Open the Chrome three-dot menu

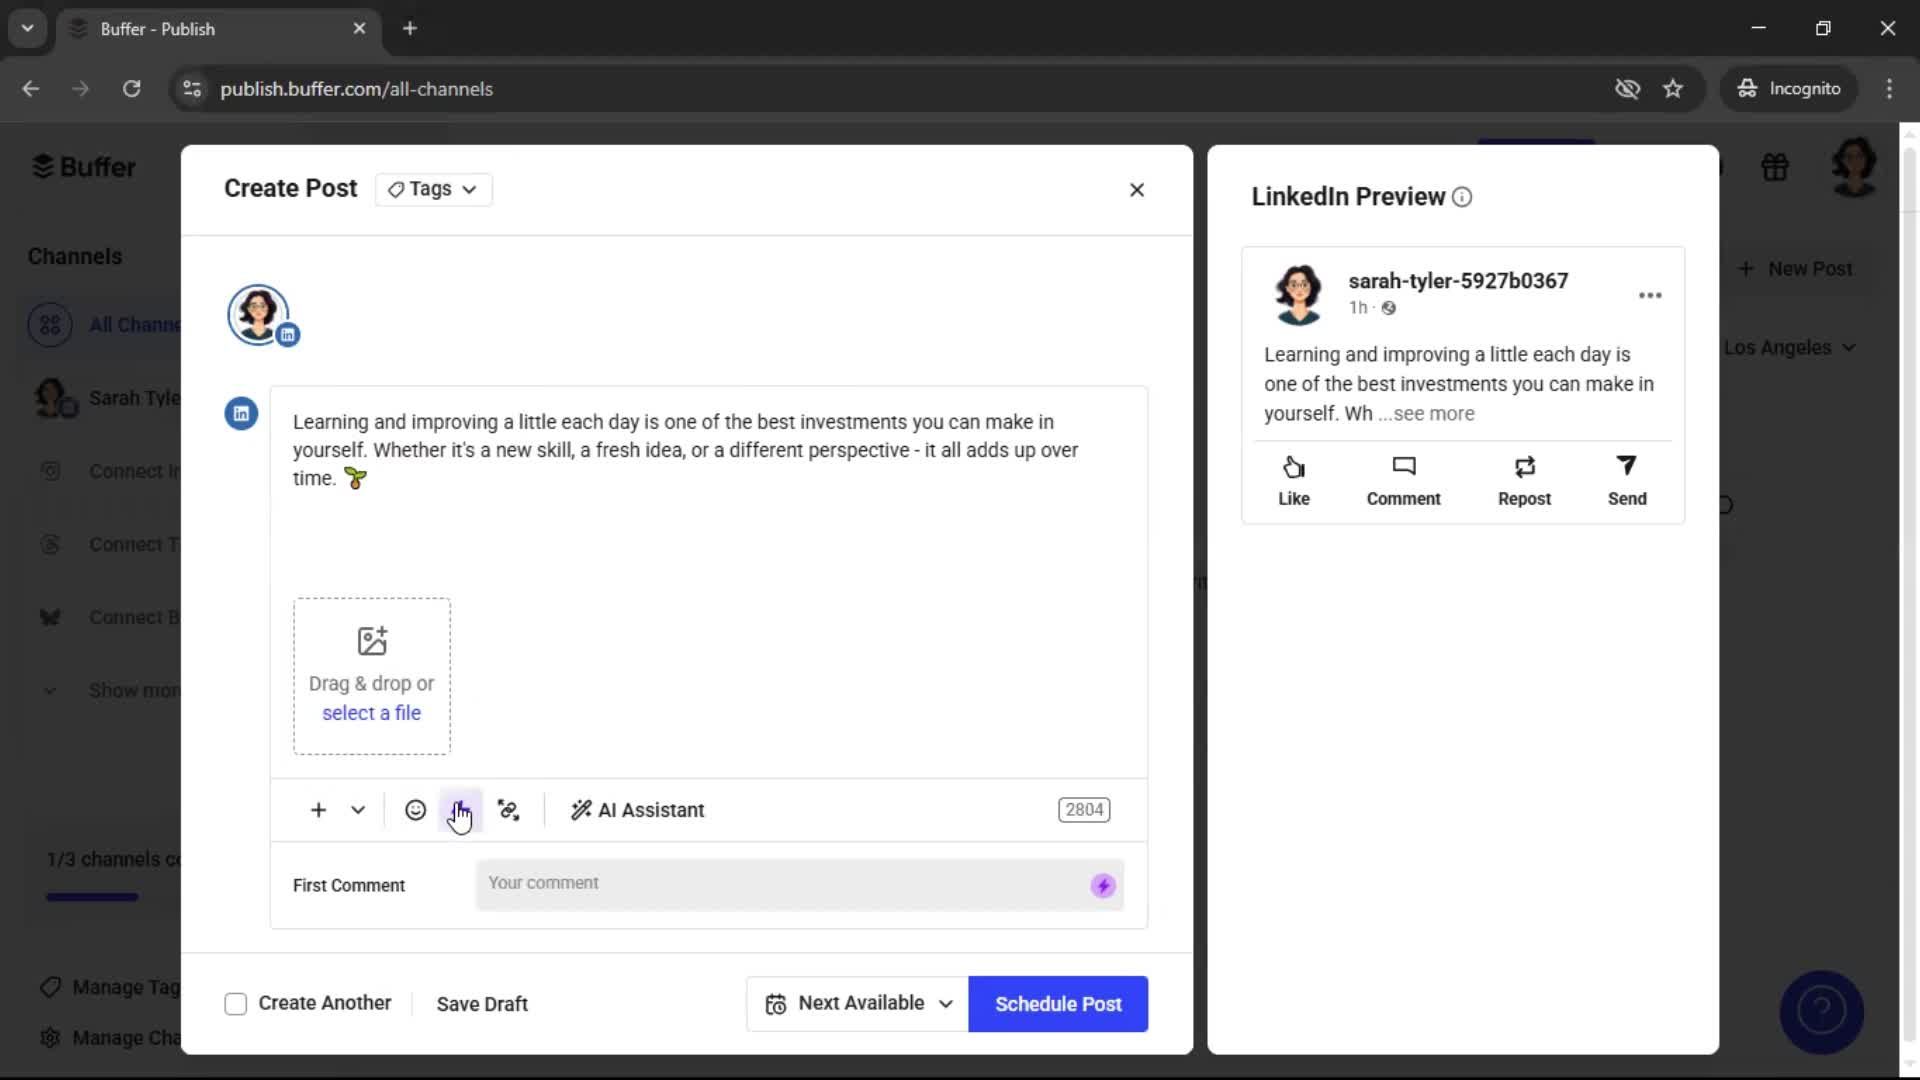(x=1888, y=89)
